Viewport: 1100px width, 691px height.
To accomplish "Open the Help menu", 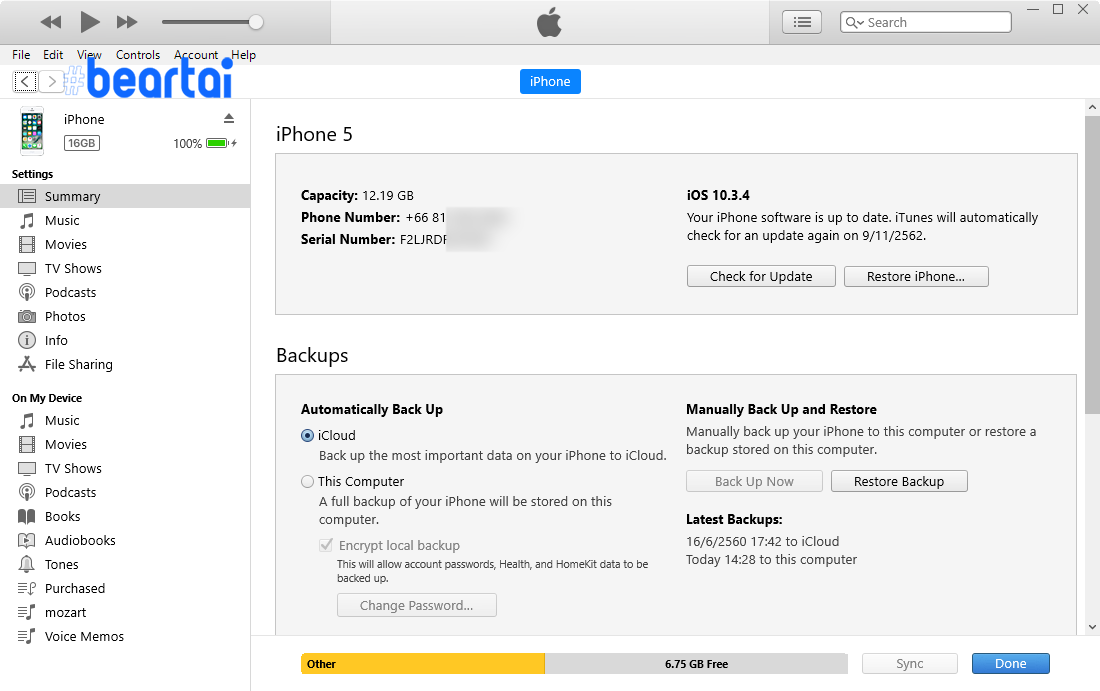I will [x=243, y=55].
